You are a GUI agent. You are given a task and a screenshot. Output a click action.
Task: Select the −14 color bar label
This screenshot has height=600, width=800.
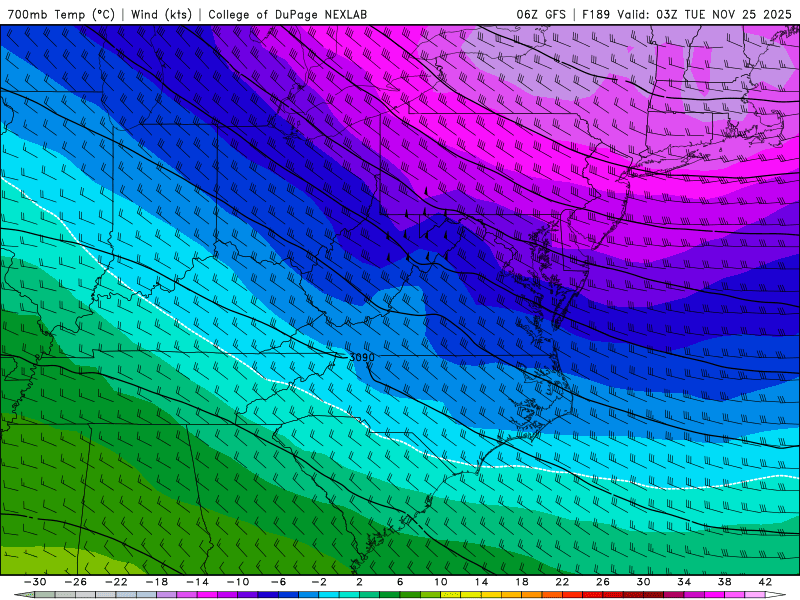(197, 582)
